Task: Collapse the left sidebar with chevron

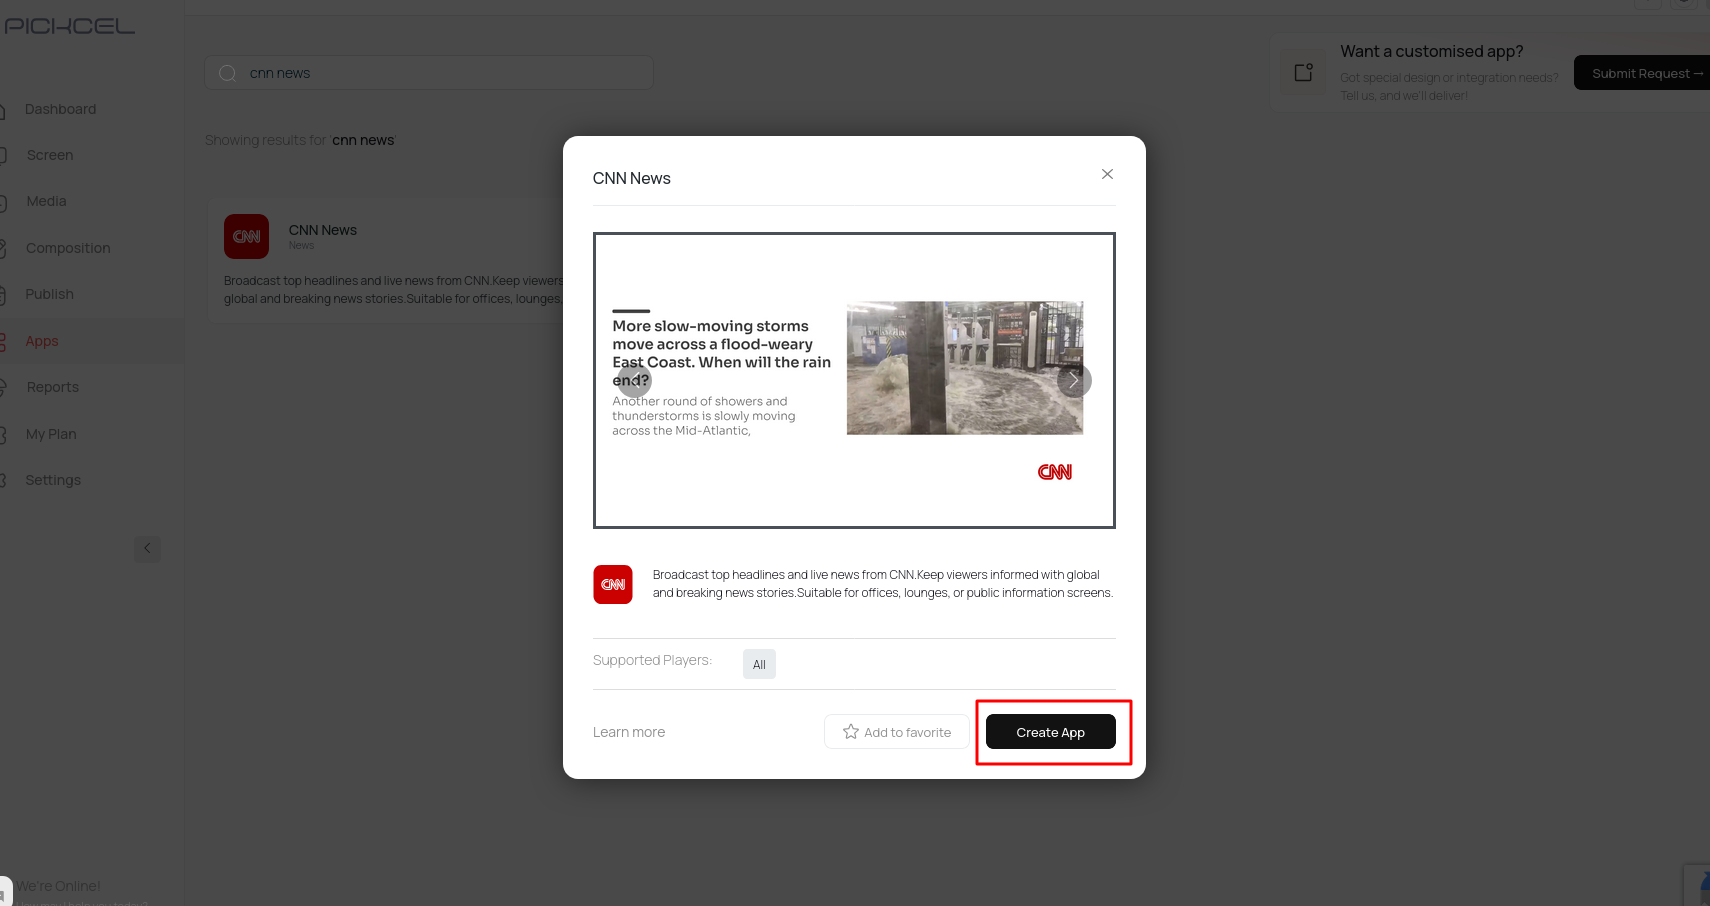Action: (147, 548)
